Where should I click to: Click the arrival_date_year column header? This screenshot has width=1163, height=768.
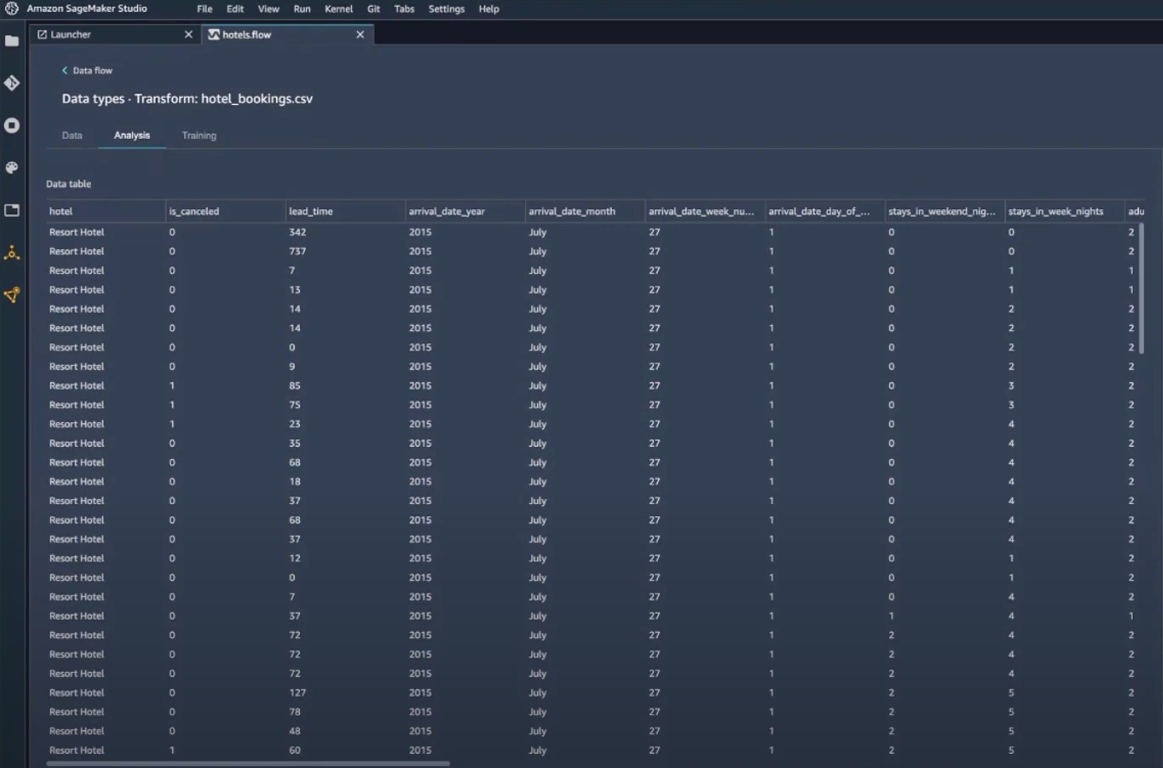(465, 211)
